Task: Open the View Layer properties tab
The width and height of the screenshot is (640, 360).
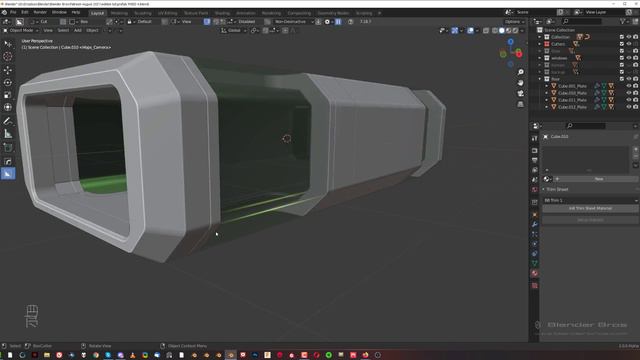Action: click(x=534, y=170)
